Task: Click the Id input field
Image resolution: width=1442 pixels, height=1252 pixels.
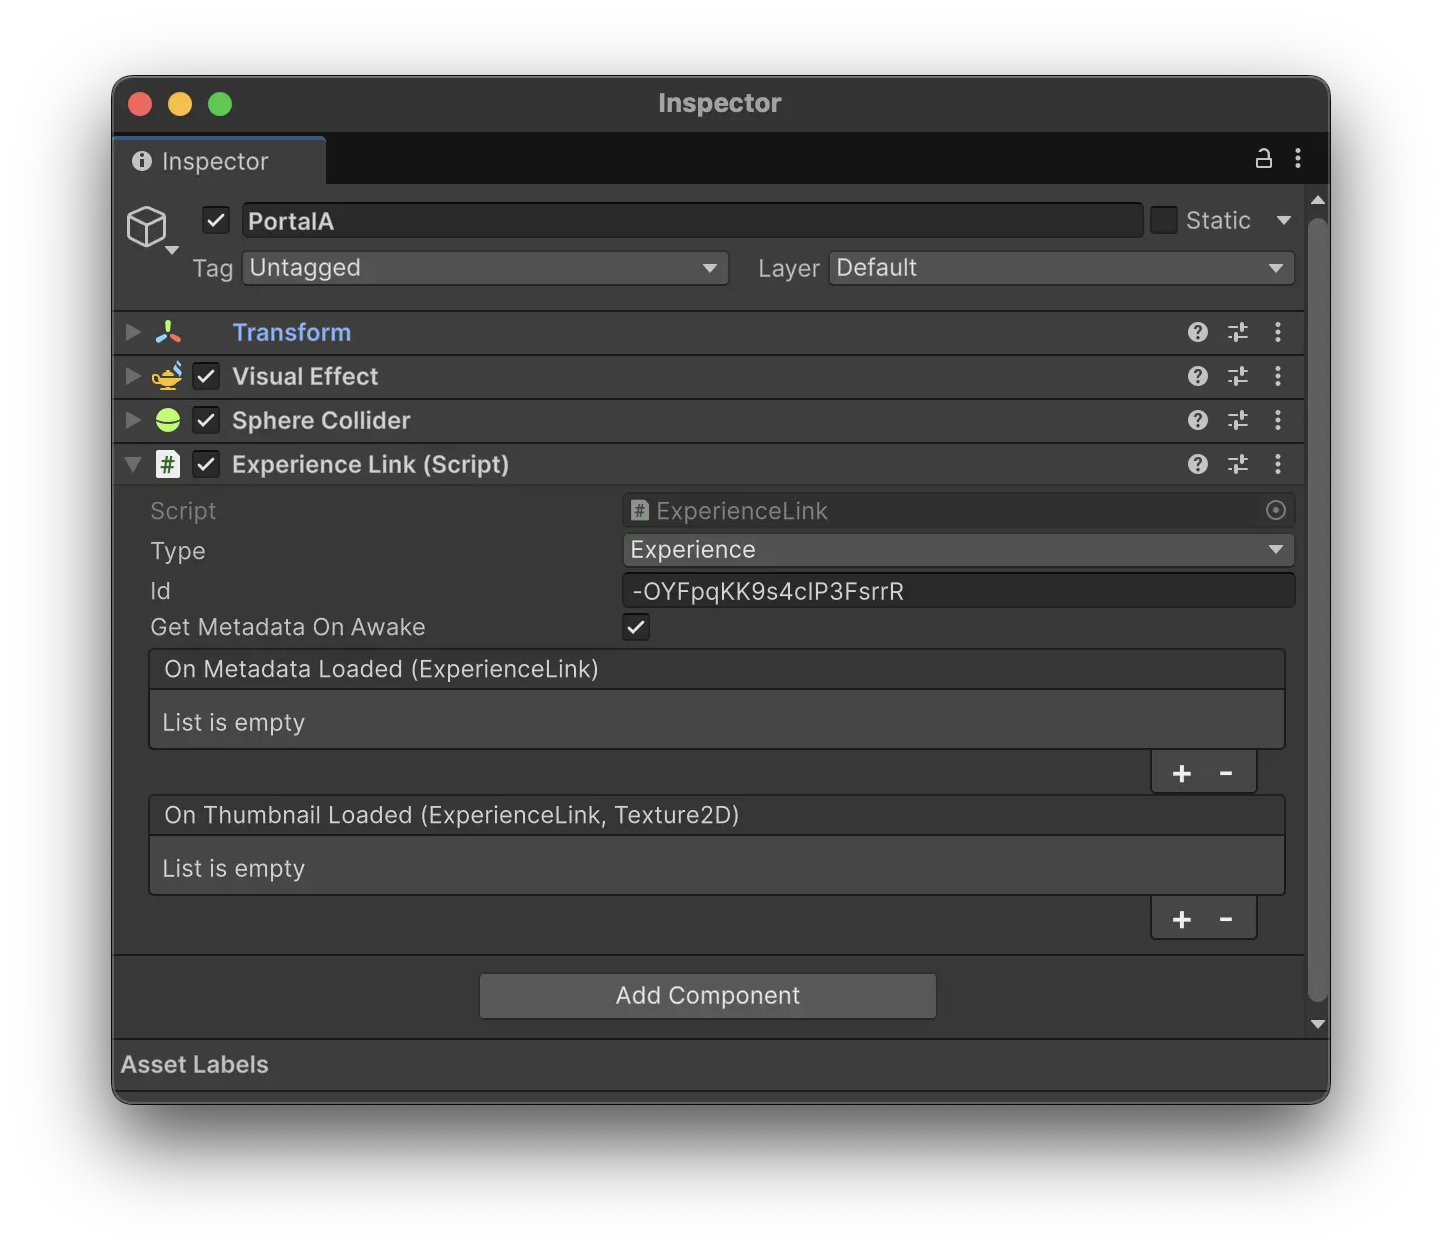Action: 957,591
